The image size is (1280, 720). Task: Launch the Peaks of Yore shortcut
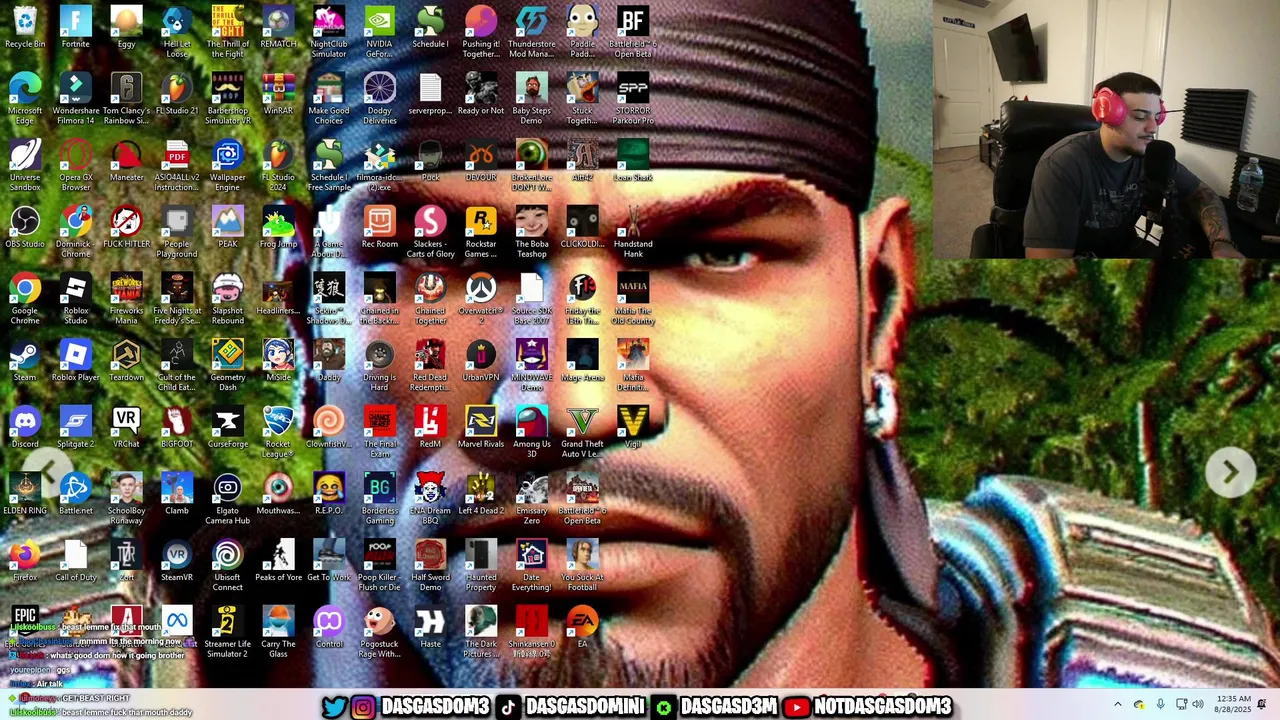tap(278, 560)
